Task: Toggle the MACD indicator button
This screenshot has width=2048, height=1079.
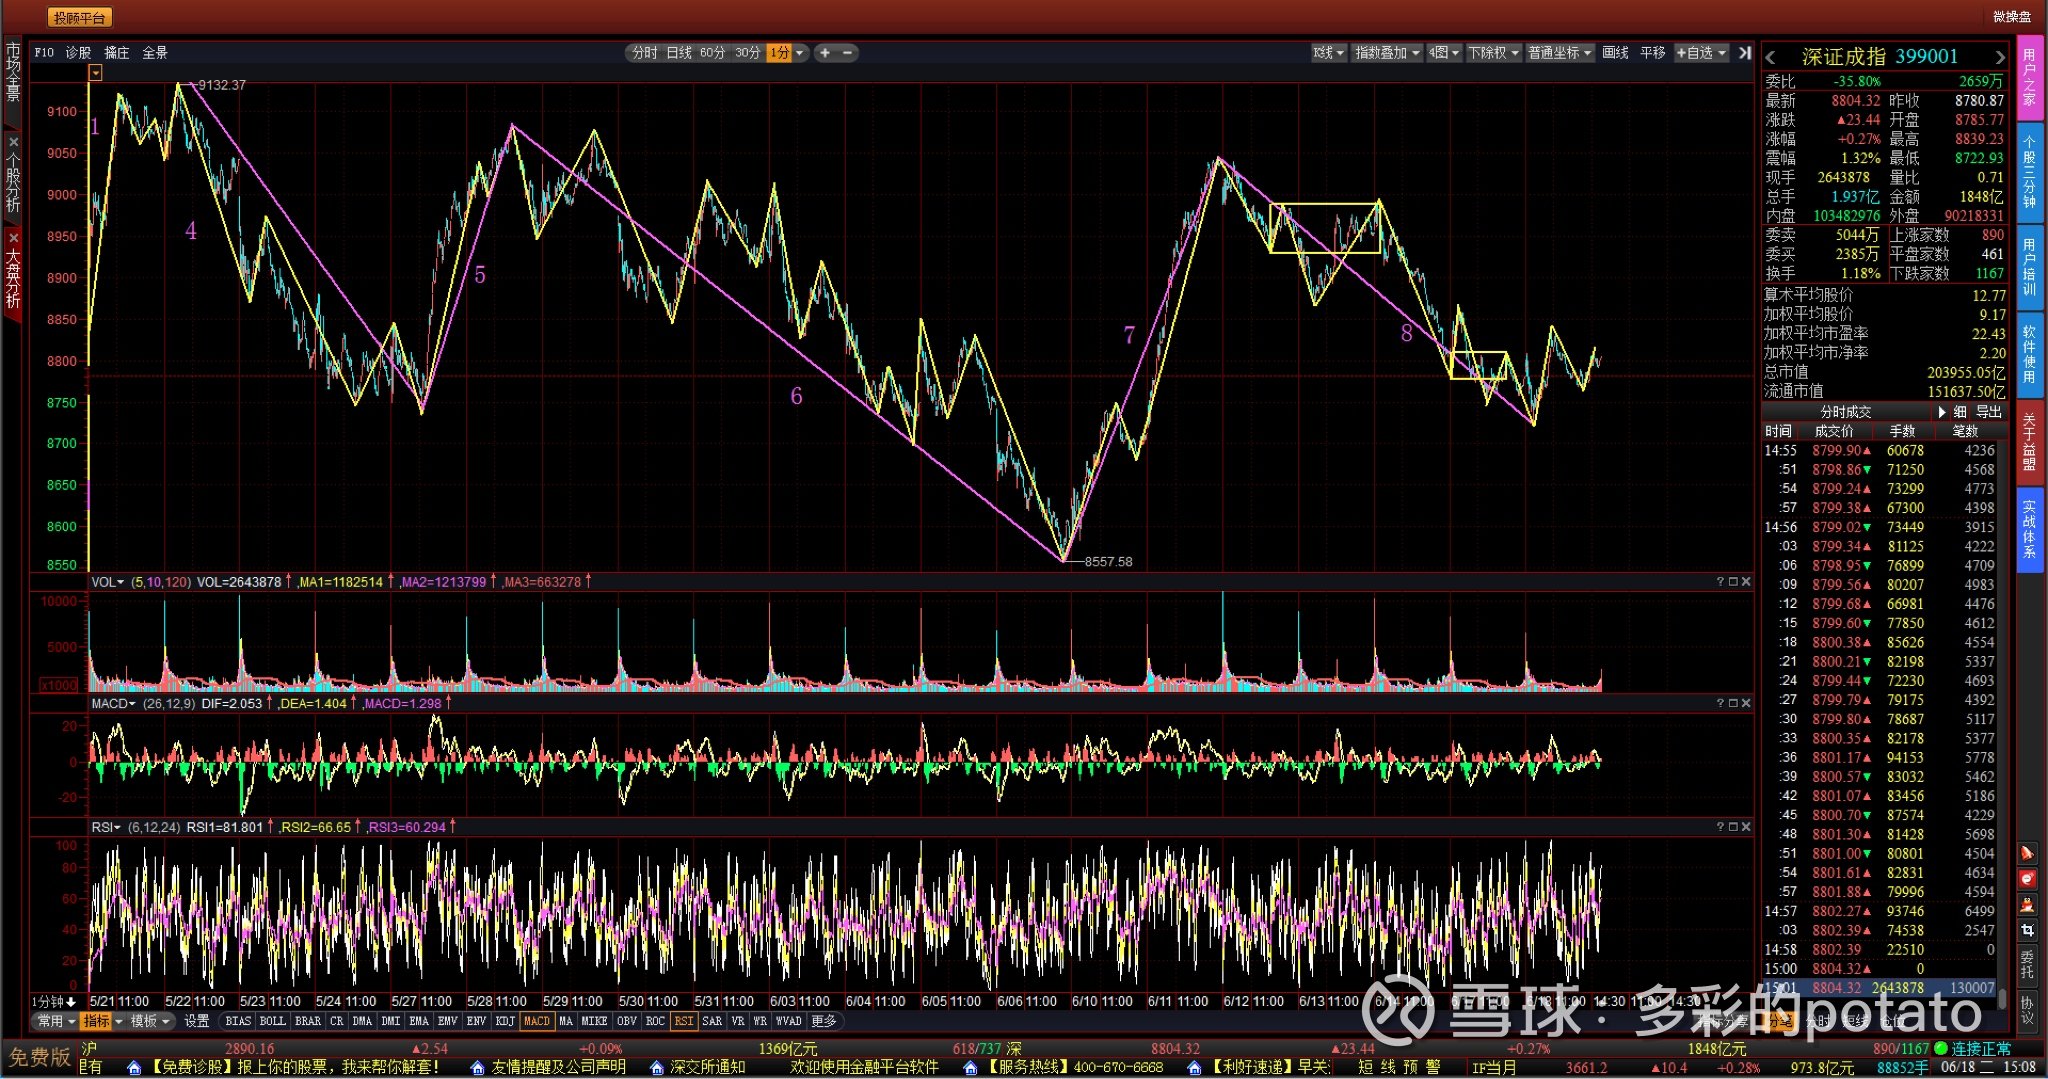Action: [x=537, y=1021]
